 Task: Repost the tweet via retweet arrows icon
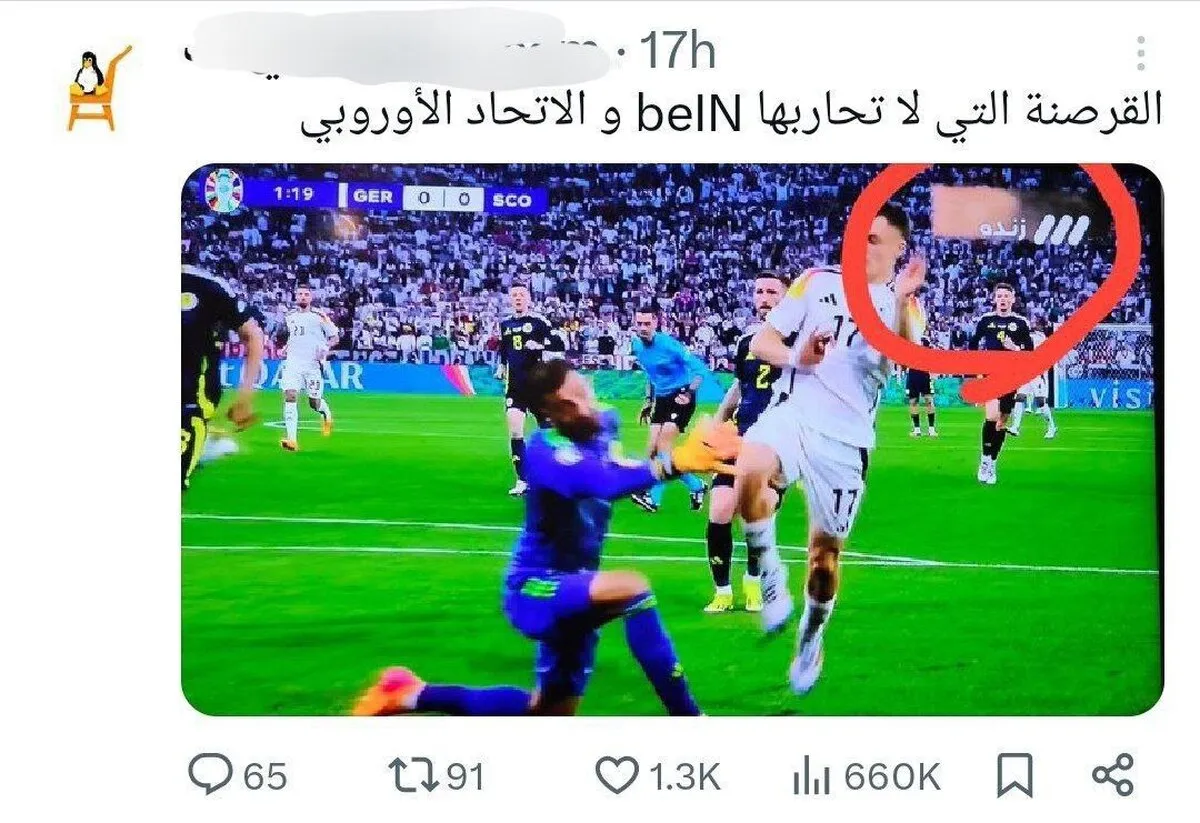pos(413,775)
